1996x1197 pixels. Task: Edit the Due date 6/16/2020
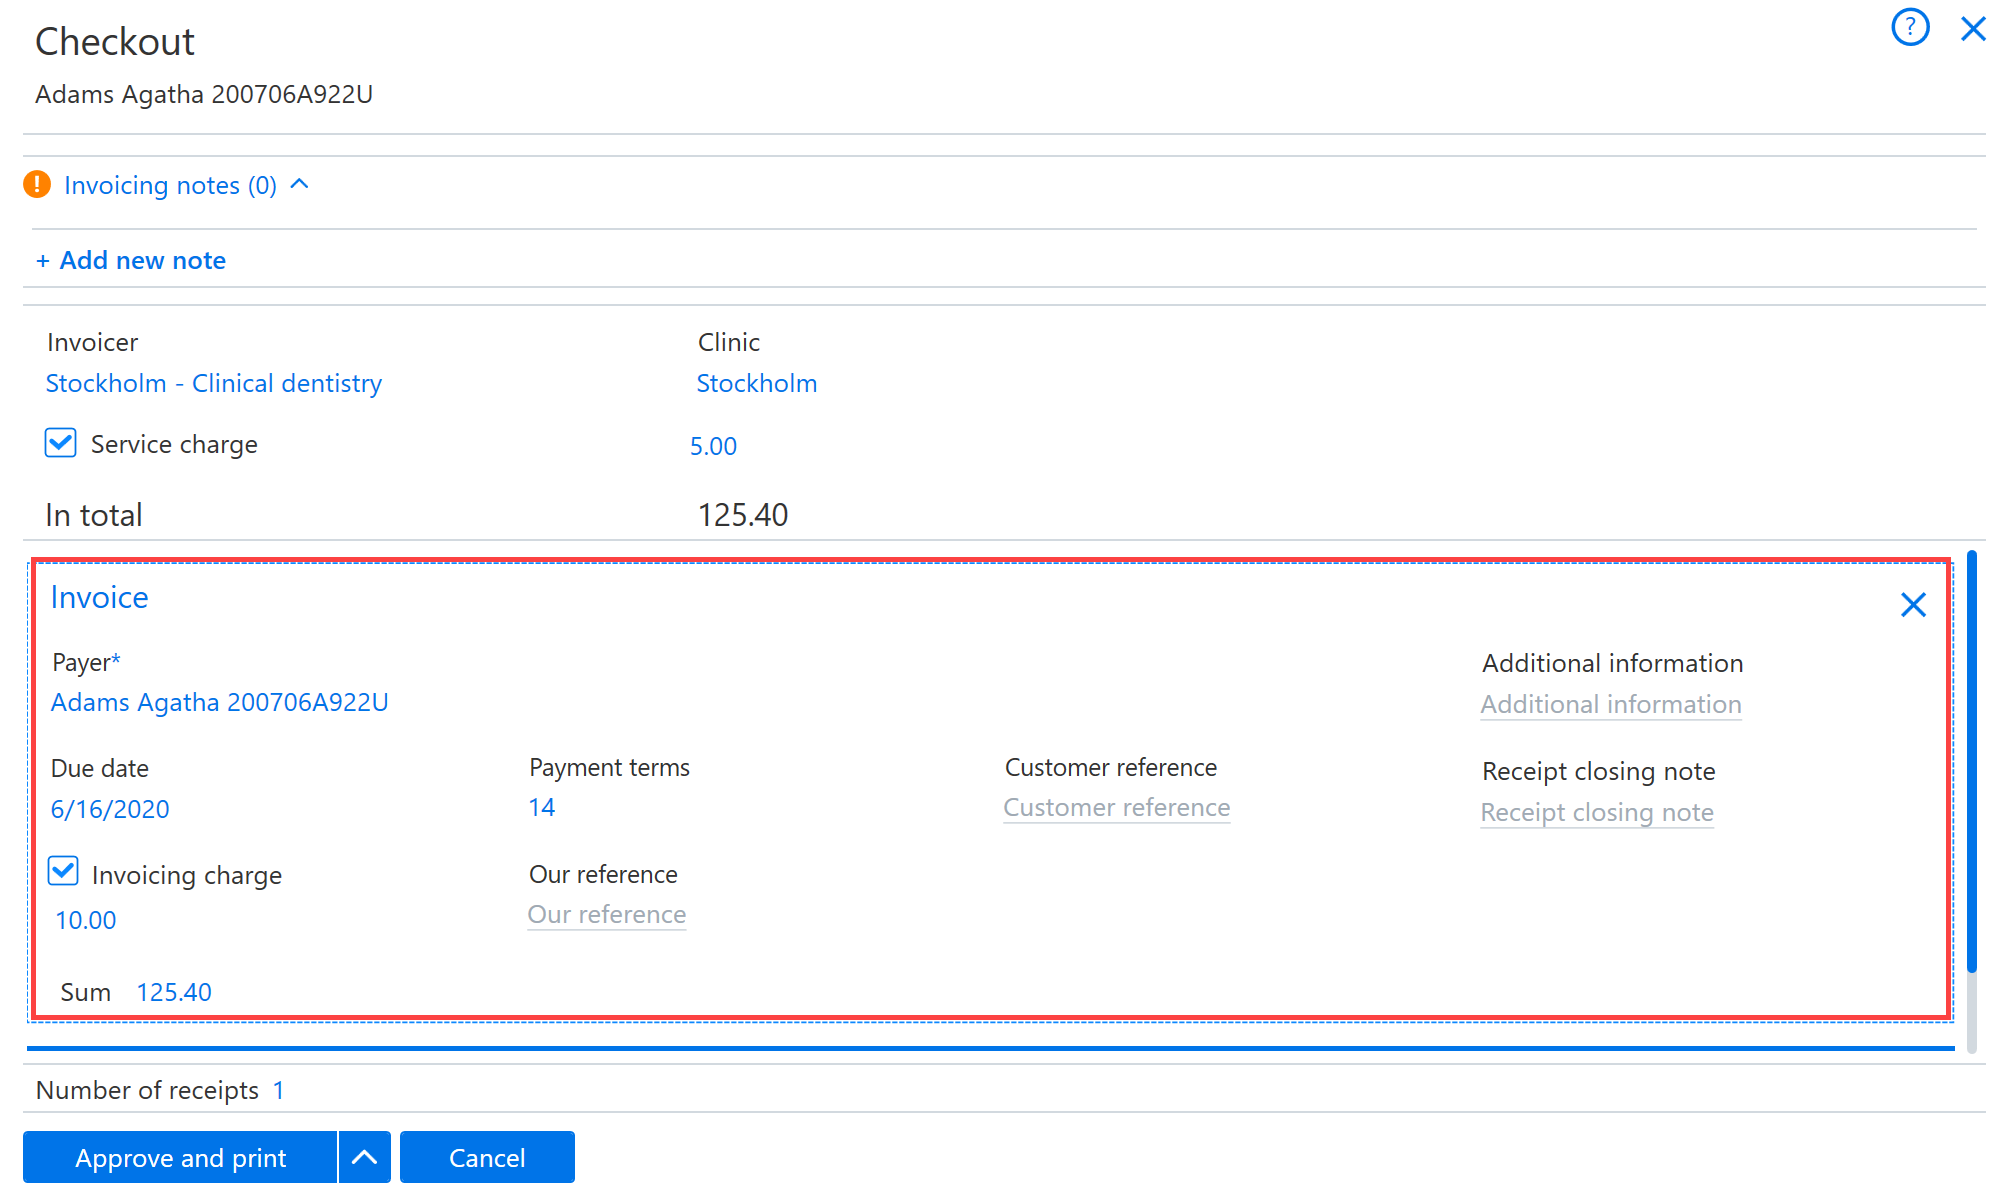coord(110,809)
